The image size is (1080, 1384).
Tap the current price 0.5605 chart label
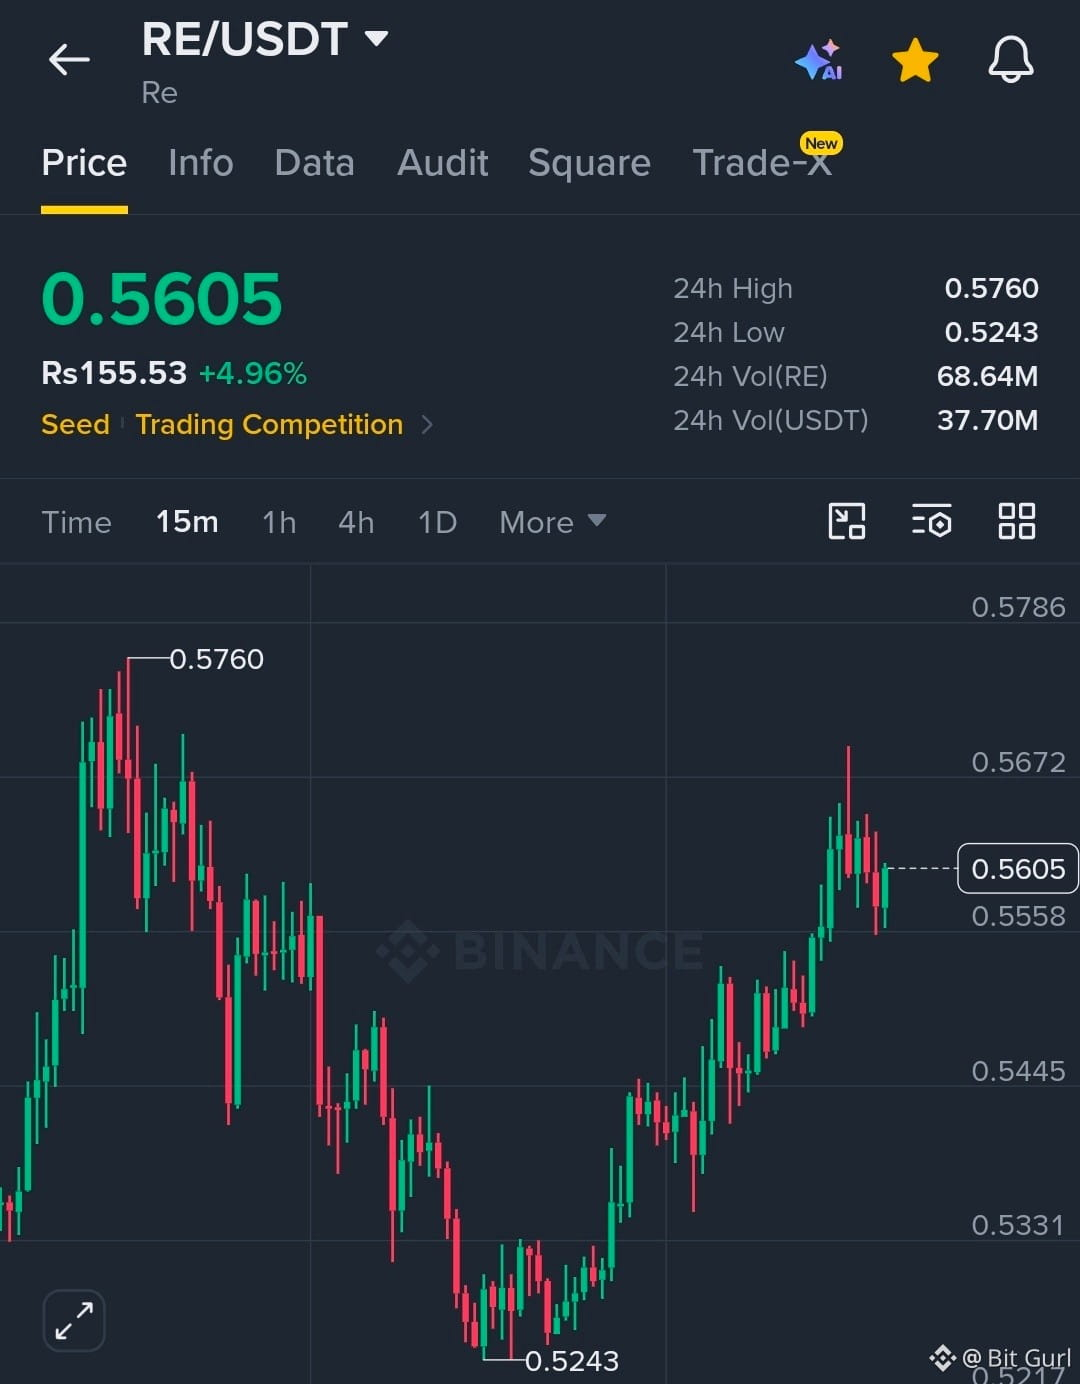point(1018,868)
